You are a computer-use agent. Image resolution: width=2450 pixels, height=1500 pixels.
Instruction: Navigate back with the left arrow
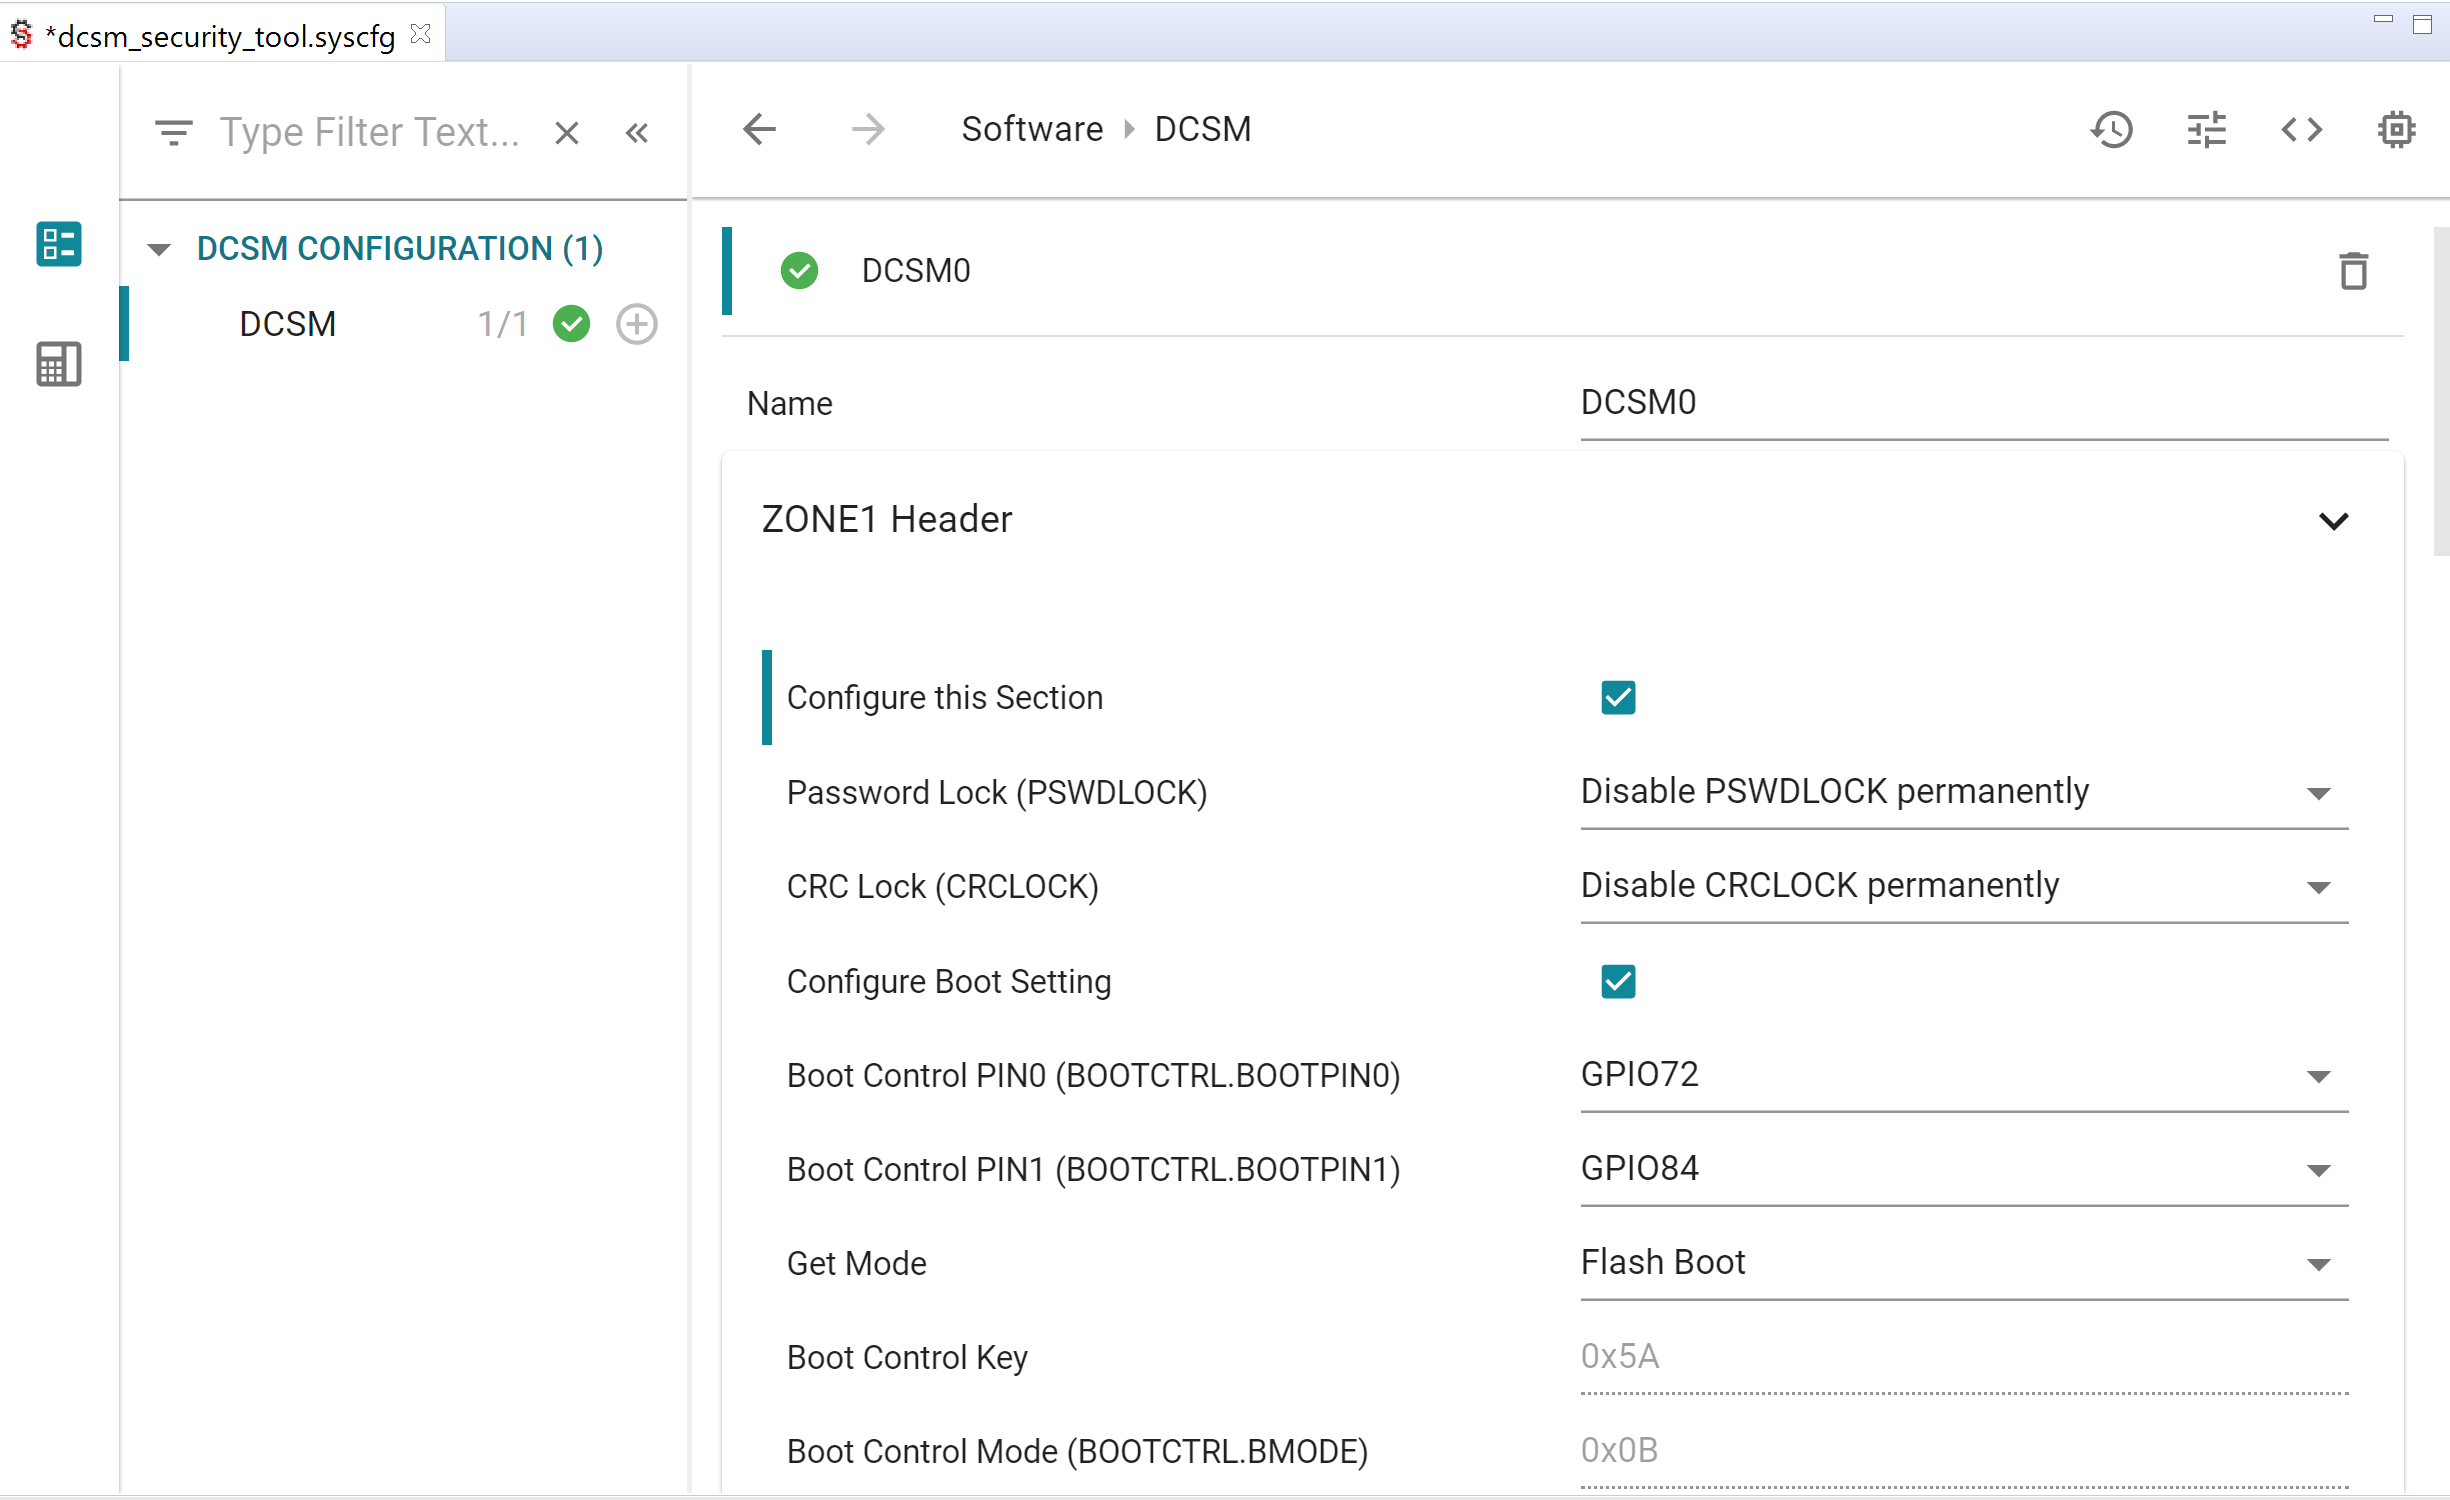click(760, 129)
